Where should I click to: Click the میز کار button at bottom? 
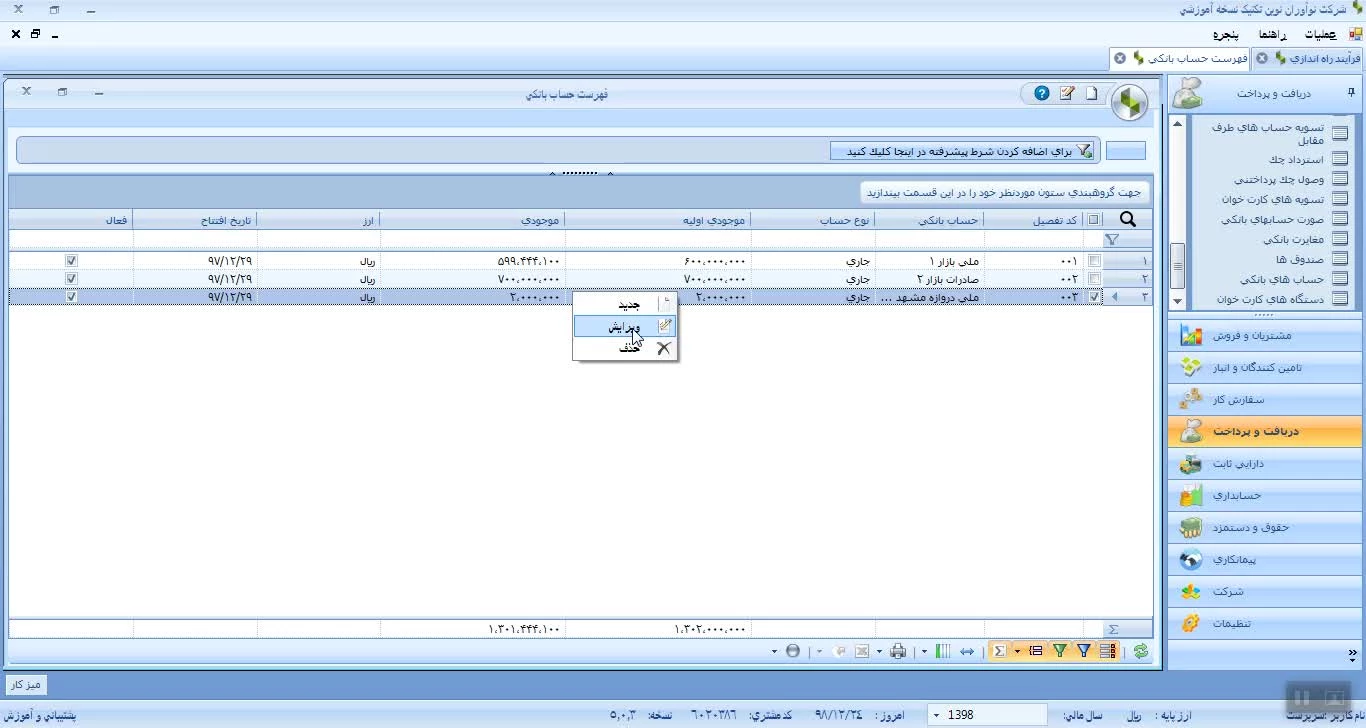pos(27,685)
